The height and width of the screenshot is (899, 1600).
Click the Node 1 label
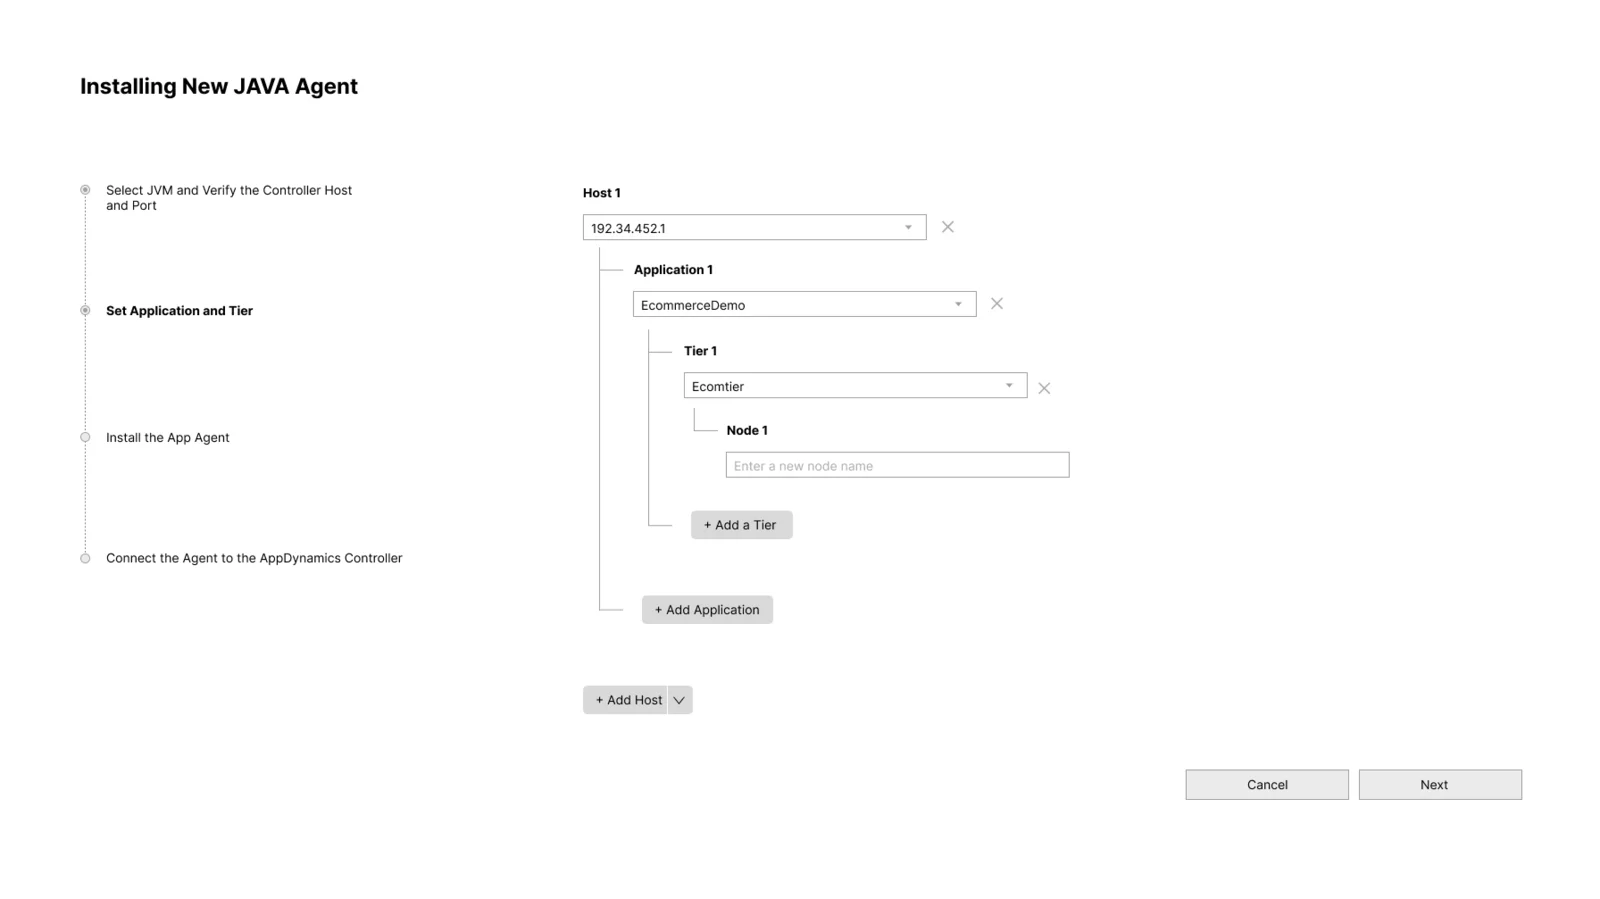(747, 430)
